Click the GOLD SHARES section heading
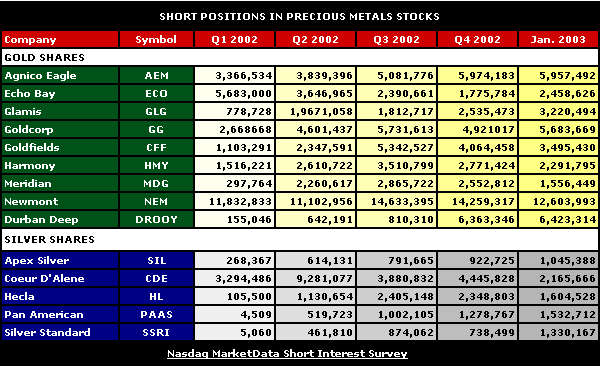Viewport: 600px width, 368px height. click(44, 57)
